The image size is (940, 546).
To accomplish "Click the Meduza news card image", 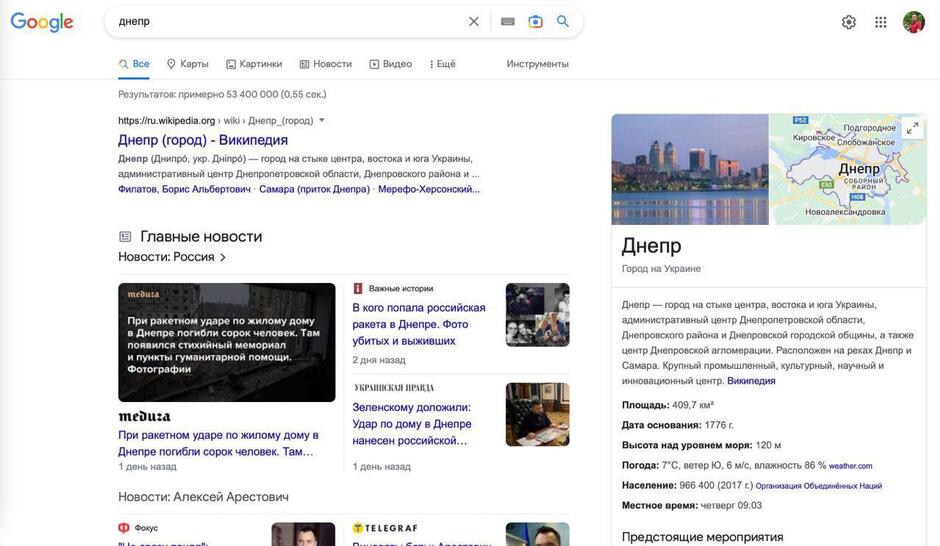I will (x=227, y=342).
